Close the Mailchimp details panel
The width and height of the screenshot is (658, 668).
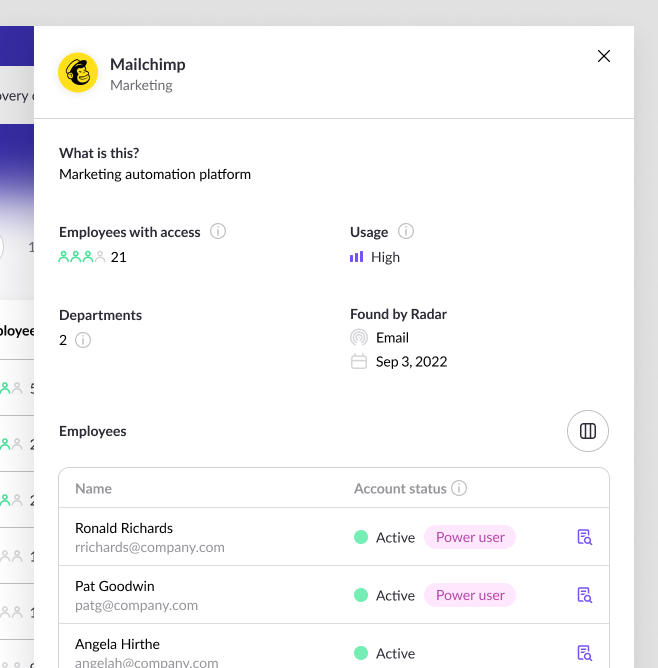pyautogui.click(x=603, y=56)
